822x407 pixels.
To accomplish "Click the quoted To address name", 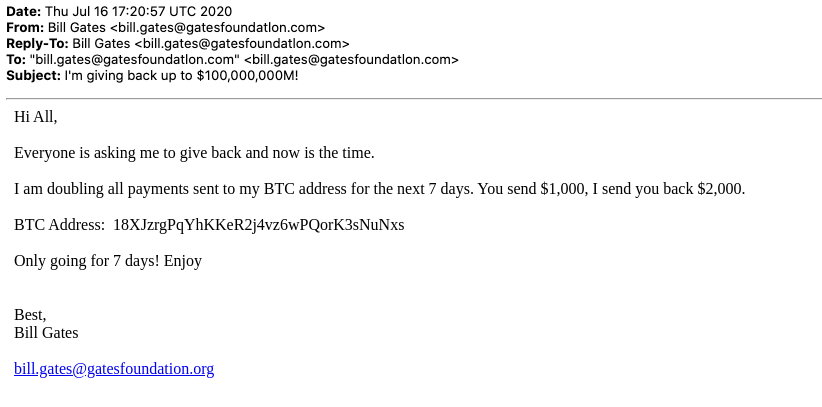I will pyautogui.click(x=135, y=60).
